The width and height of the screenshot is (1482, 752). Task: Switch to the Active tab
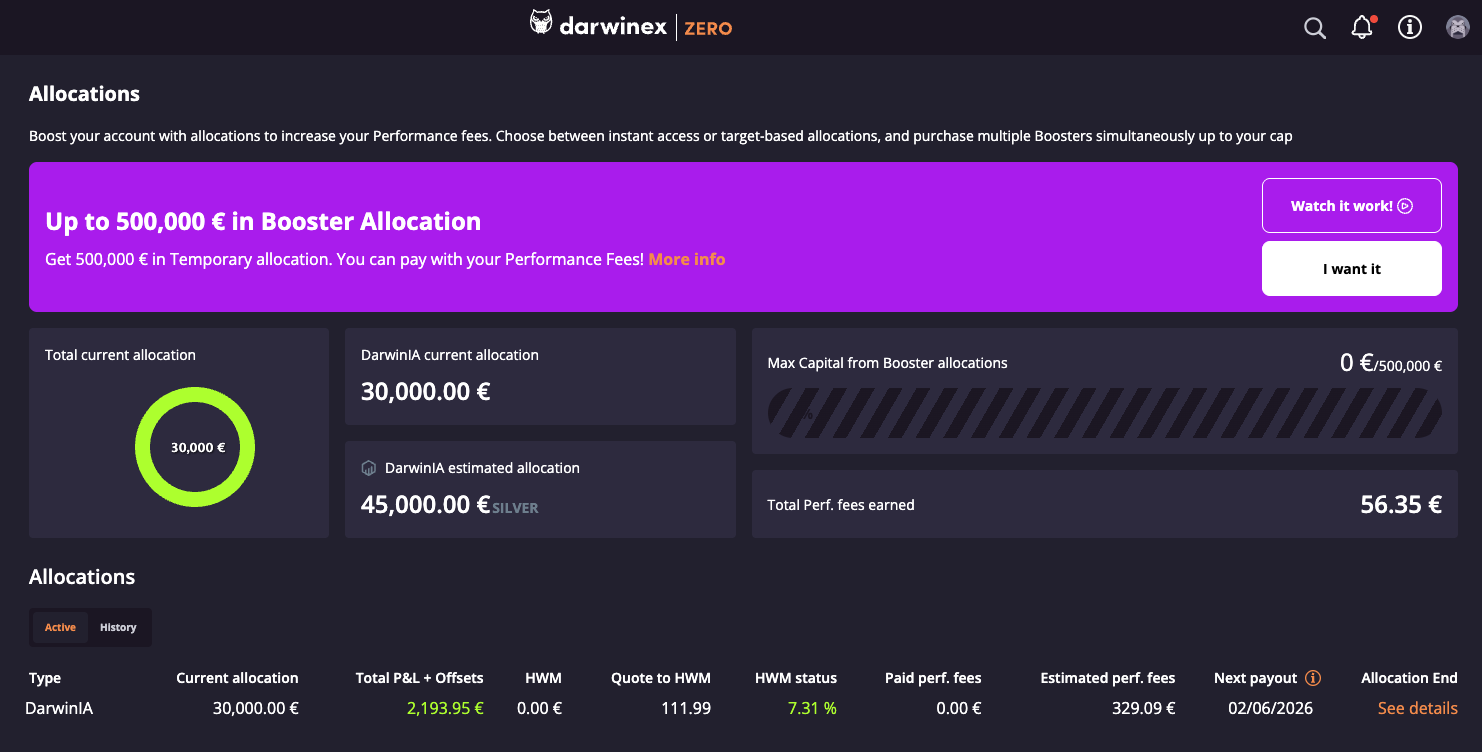pos(60,627)
